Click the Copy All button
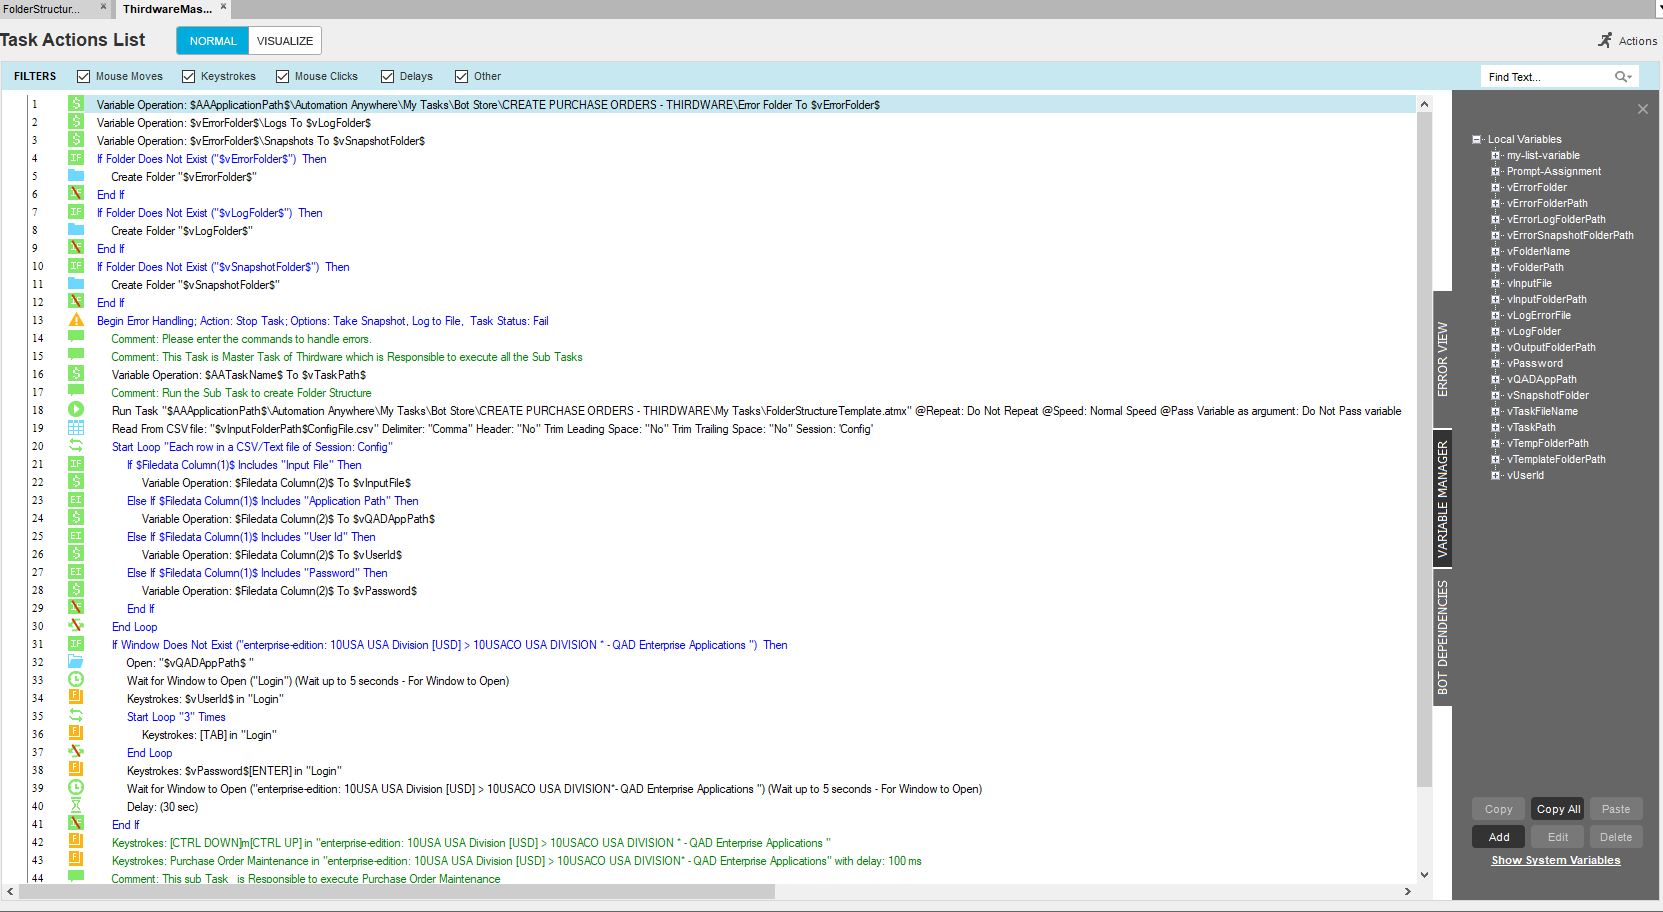This screenshot has width=1663, height=912. (x=1558, y=809)
